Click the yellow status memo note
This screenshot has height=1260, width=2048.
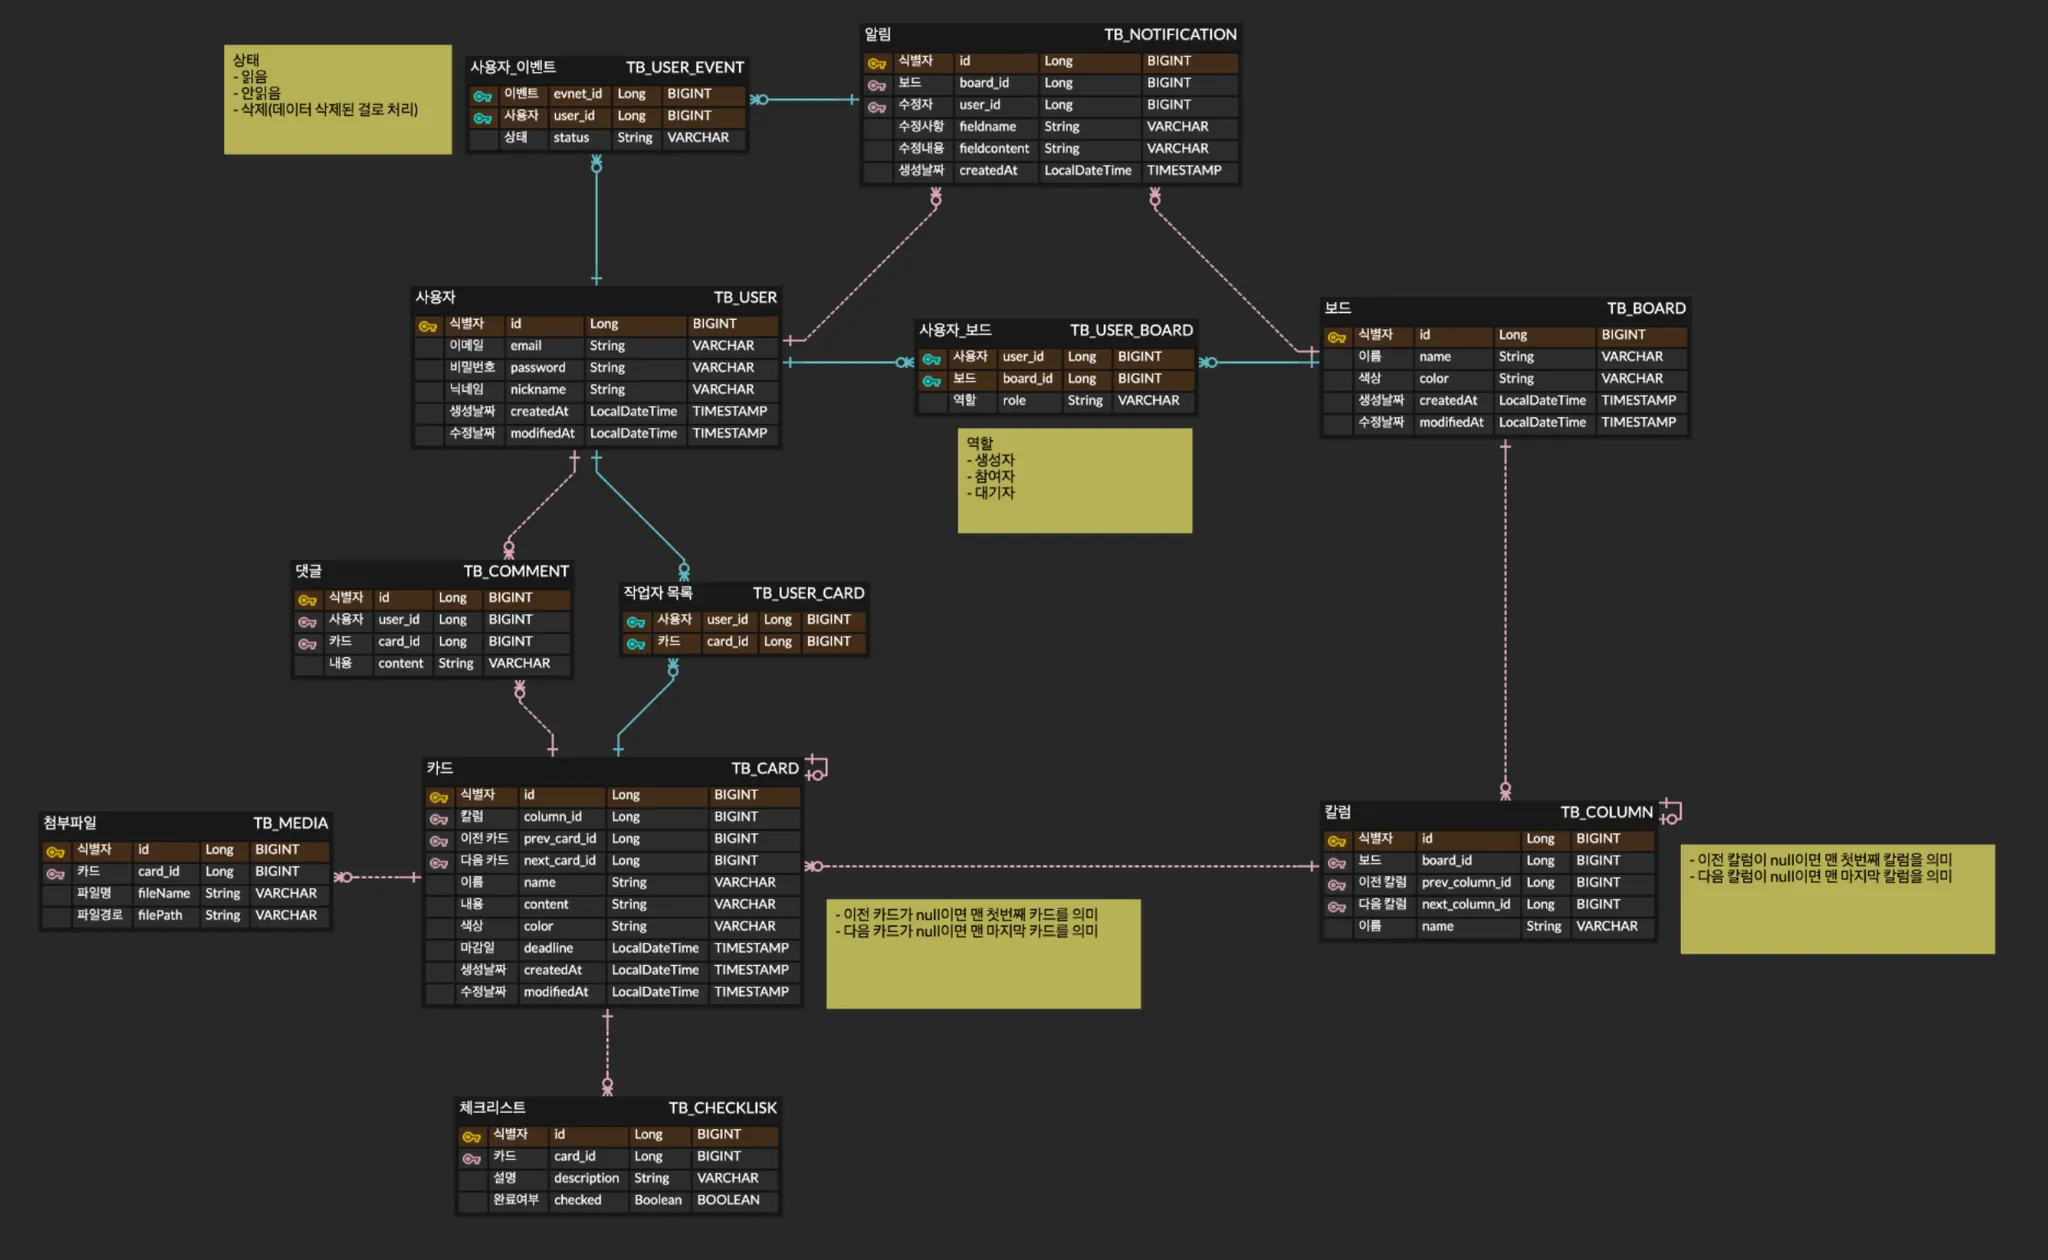[x=337, y=100]
